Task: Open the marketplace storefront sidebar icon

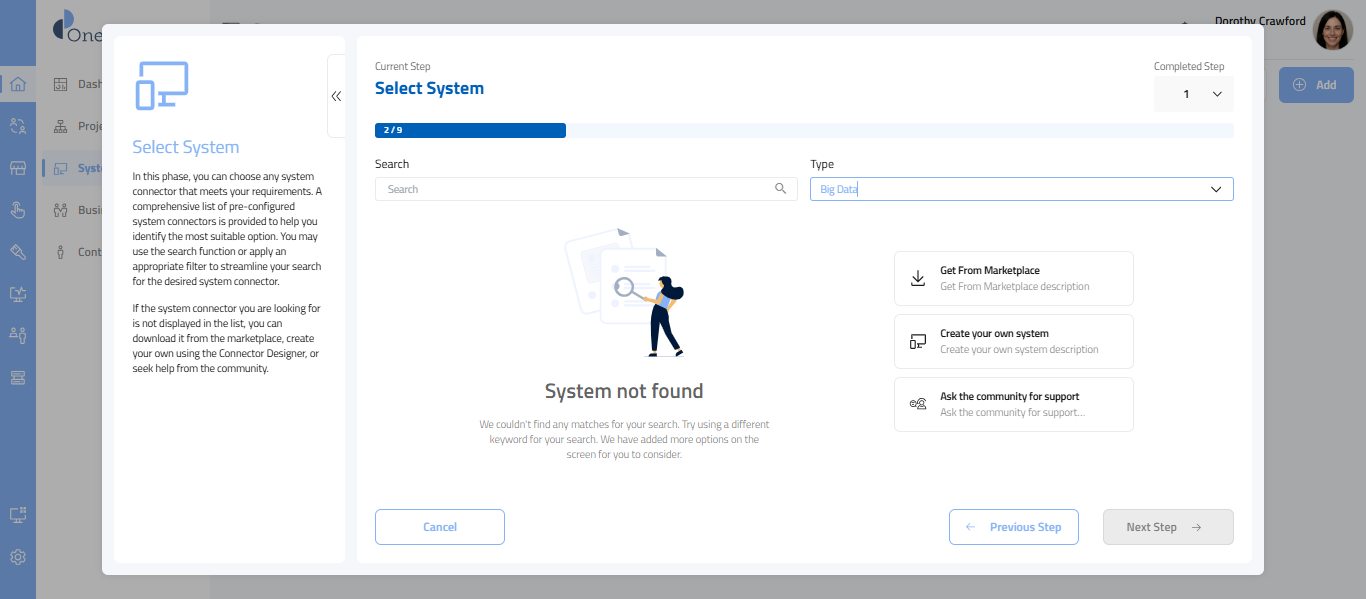Action: click(x=17, y=168)
